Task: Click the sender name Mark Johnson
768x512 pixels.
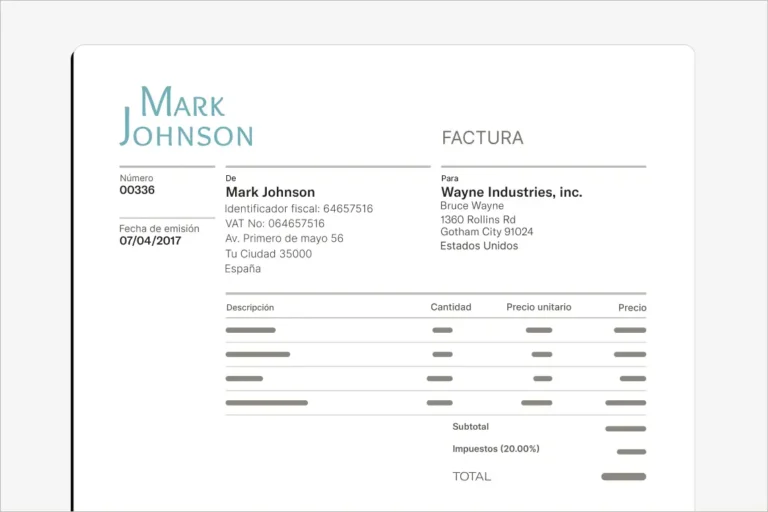Action: pyautogui.click(x=270, y=192)
